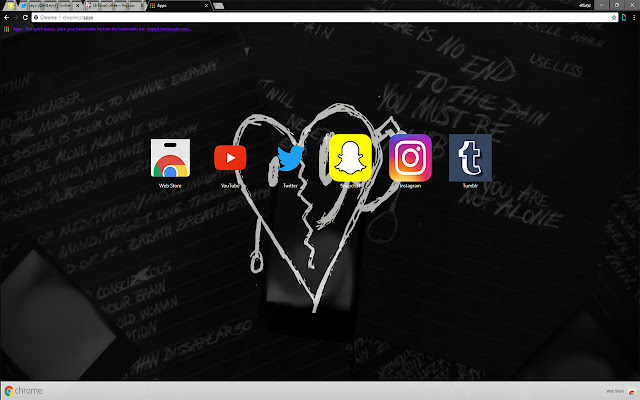Launch the Tumblr app icon
The image size is (640, 400).
pos(470,158)
